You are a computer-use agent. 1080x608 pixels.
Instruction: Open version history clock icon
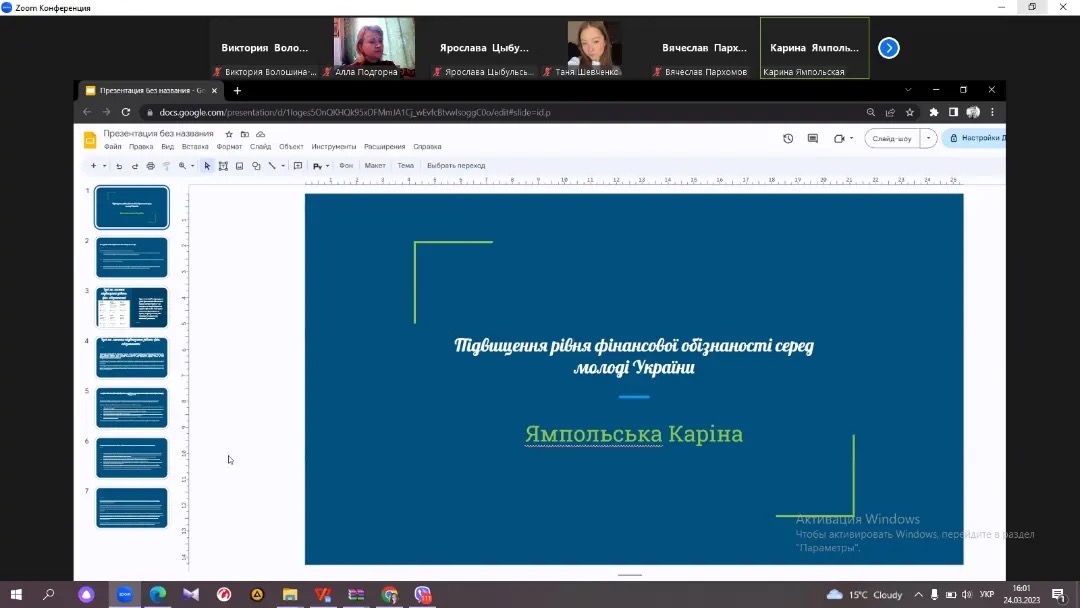tap(788, 139)
